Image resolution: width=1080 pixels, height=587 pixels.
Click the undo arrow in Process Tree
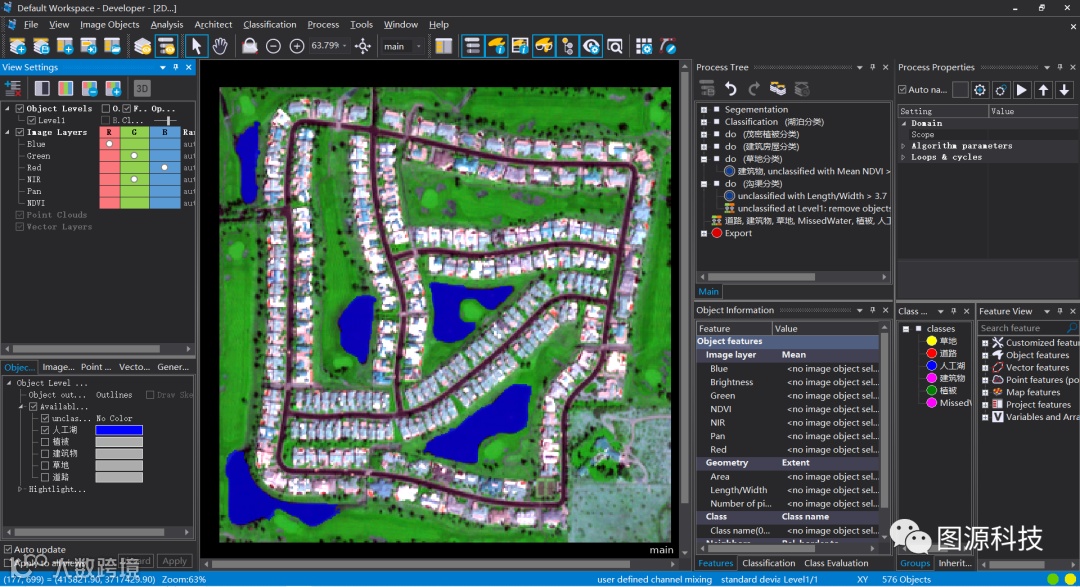pyautogui.click(x=731, y=89)
